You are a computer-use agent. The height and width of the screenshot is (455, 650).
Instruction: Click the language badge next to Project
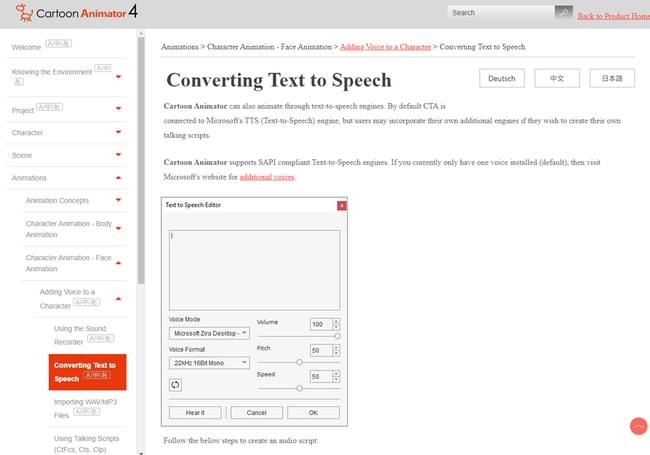click(x=49, y=107)
